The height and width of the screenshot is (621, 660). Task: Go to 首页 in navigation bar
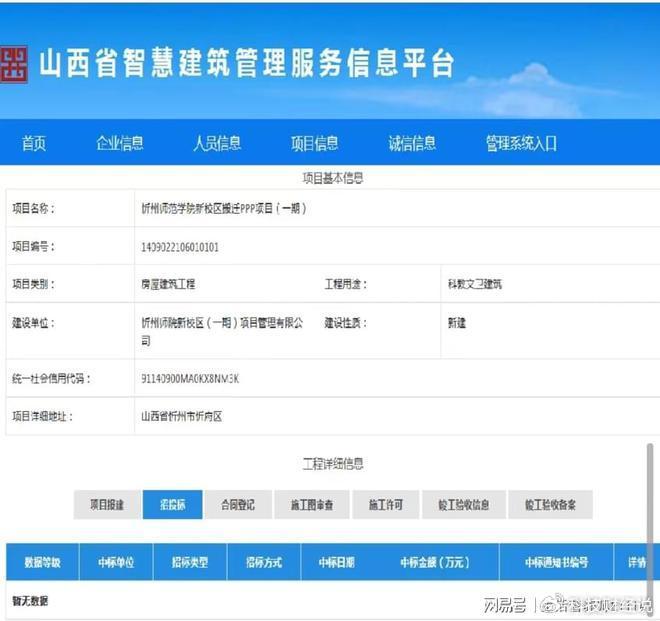(34, 144)
